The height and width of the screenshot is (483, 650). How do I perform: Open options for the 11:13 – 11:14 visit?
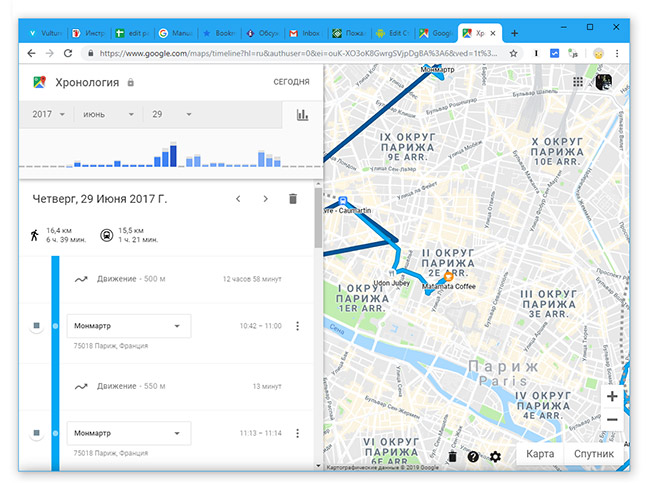point(297,433)
